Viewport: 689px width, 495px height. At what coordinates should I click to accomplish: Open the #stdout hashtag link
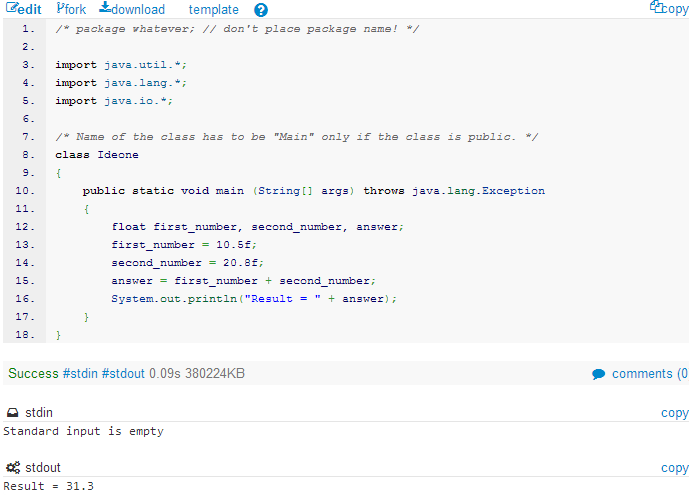pyautogui.click(x=123, y=373)
